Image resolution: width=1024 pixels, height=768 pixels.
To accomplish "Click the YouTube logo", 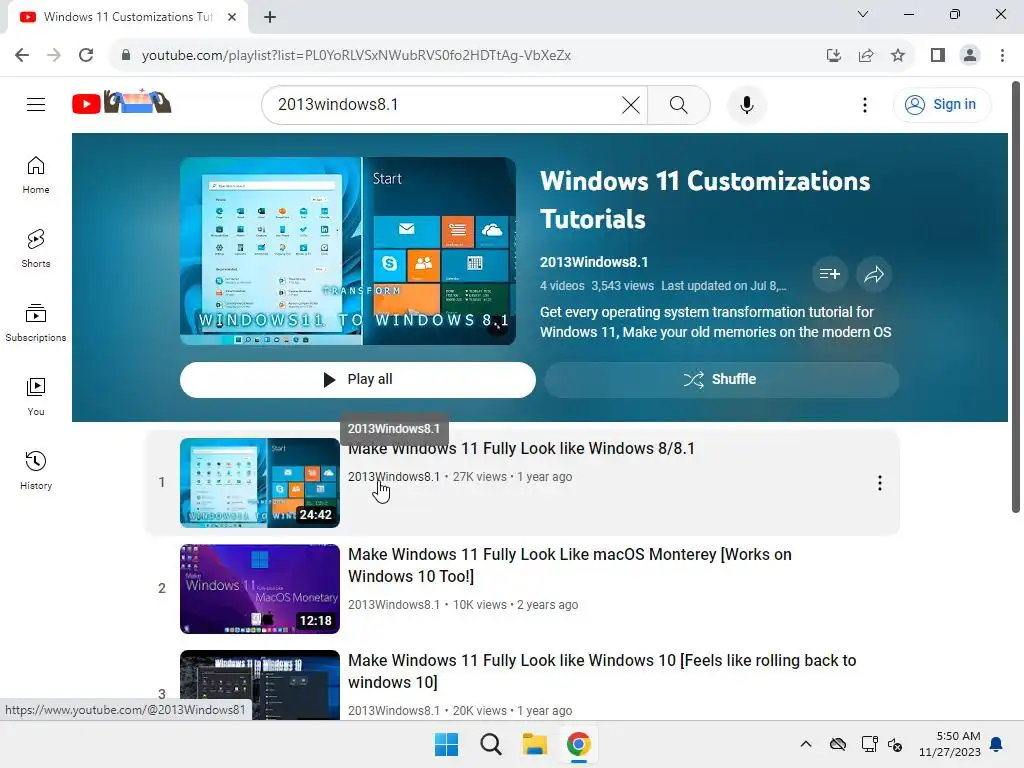I will click(121, 103).
